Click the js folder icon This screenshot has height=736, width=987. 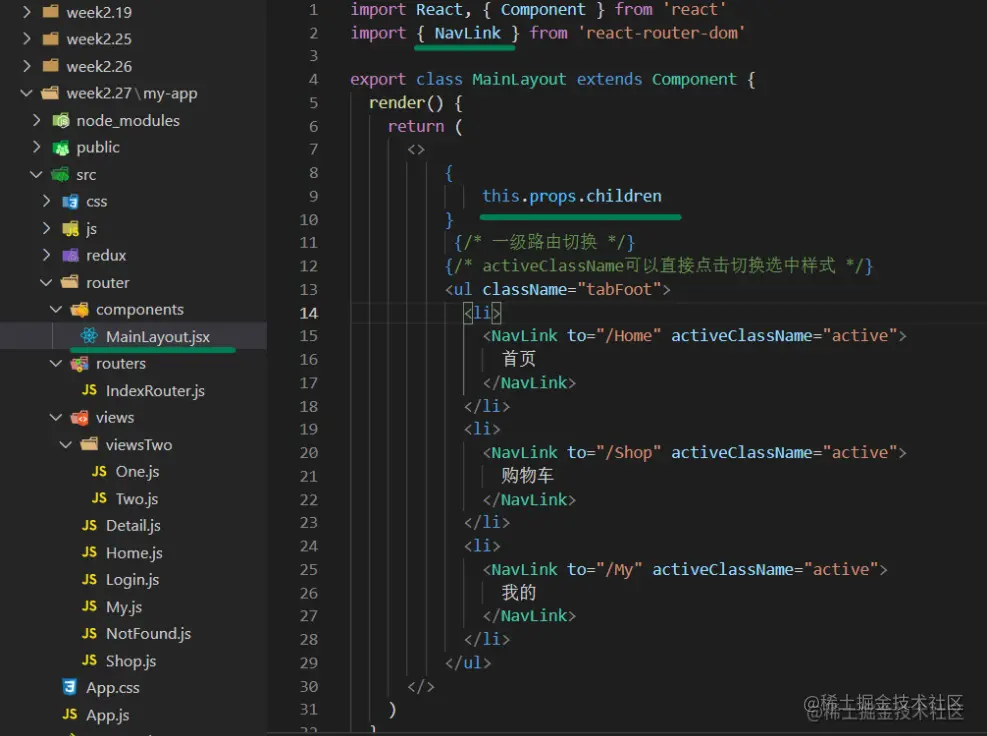pos(70,228)
